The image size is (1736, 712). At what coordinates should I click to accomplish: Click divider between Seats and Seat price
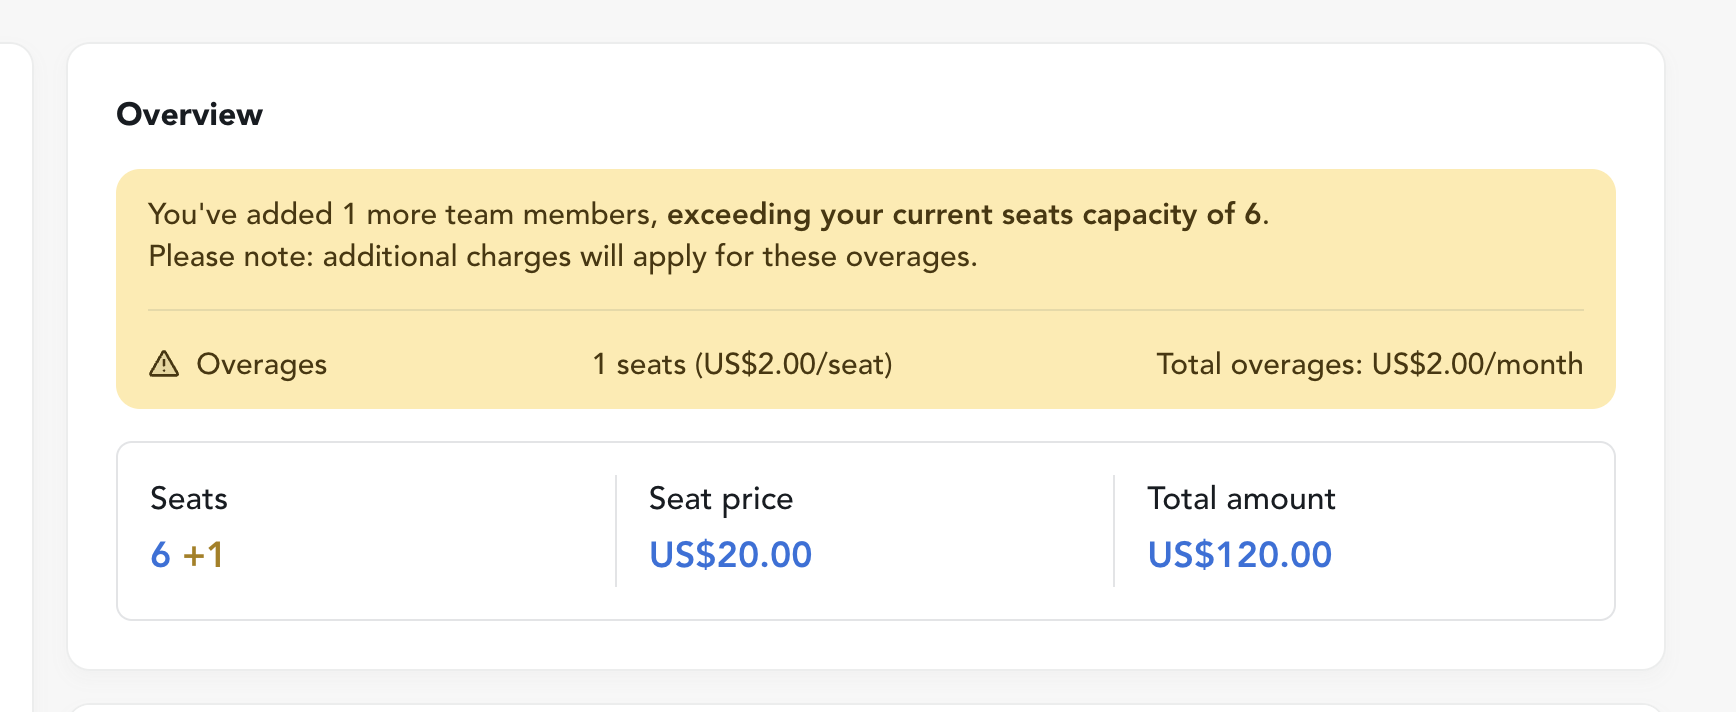tap(616, 530)
